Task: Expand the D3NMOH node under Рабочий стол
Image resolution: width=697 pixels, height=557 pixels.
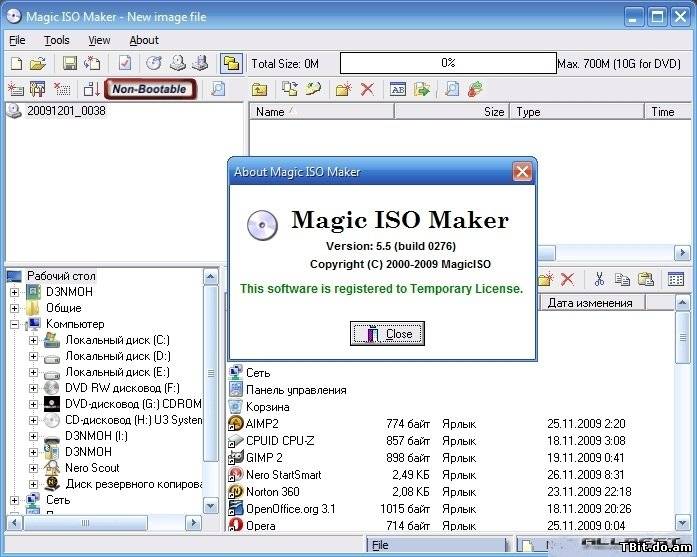Action: [14, 292]
